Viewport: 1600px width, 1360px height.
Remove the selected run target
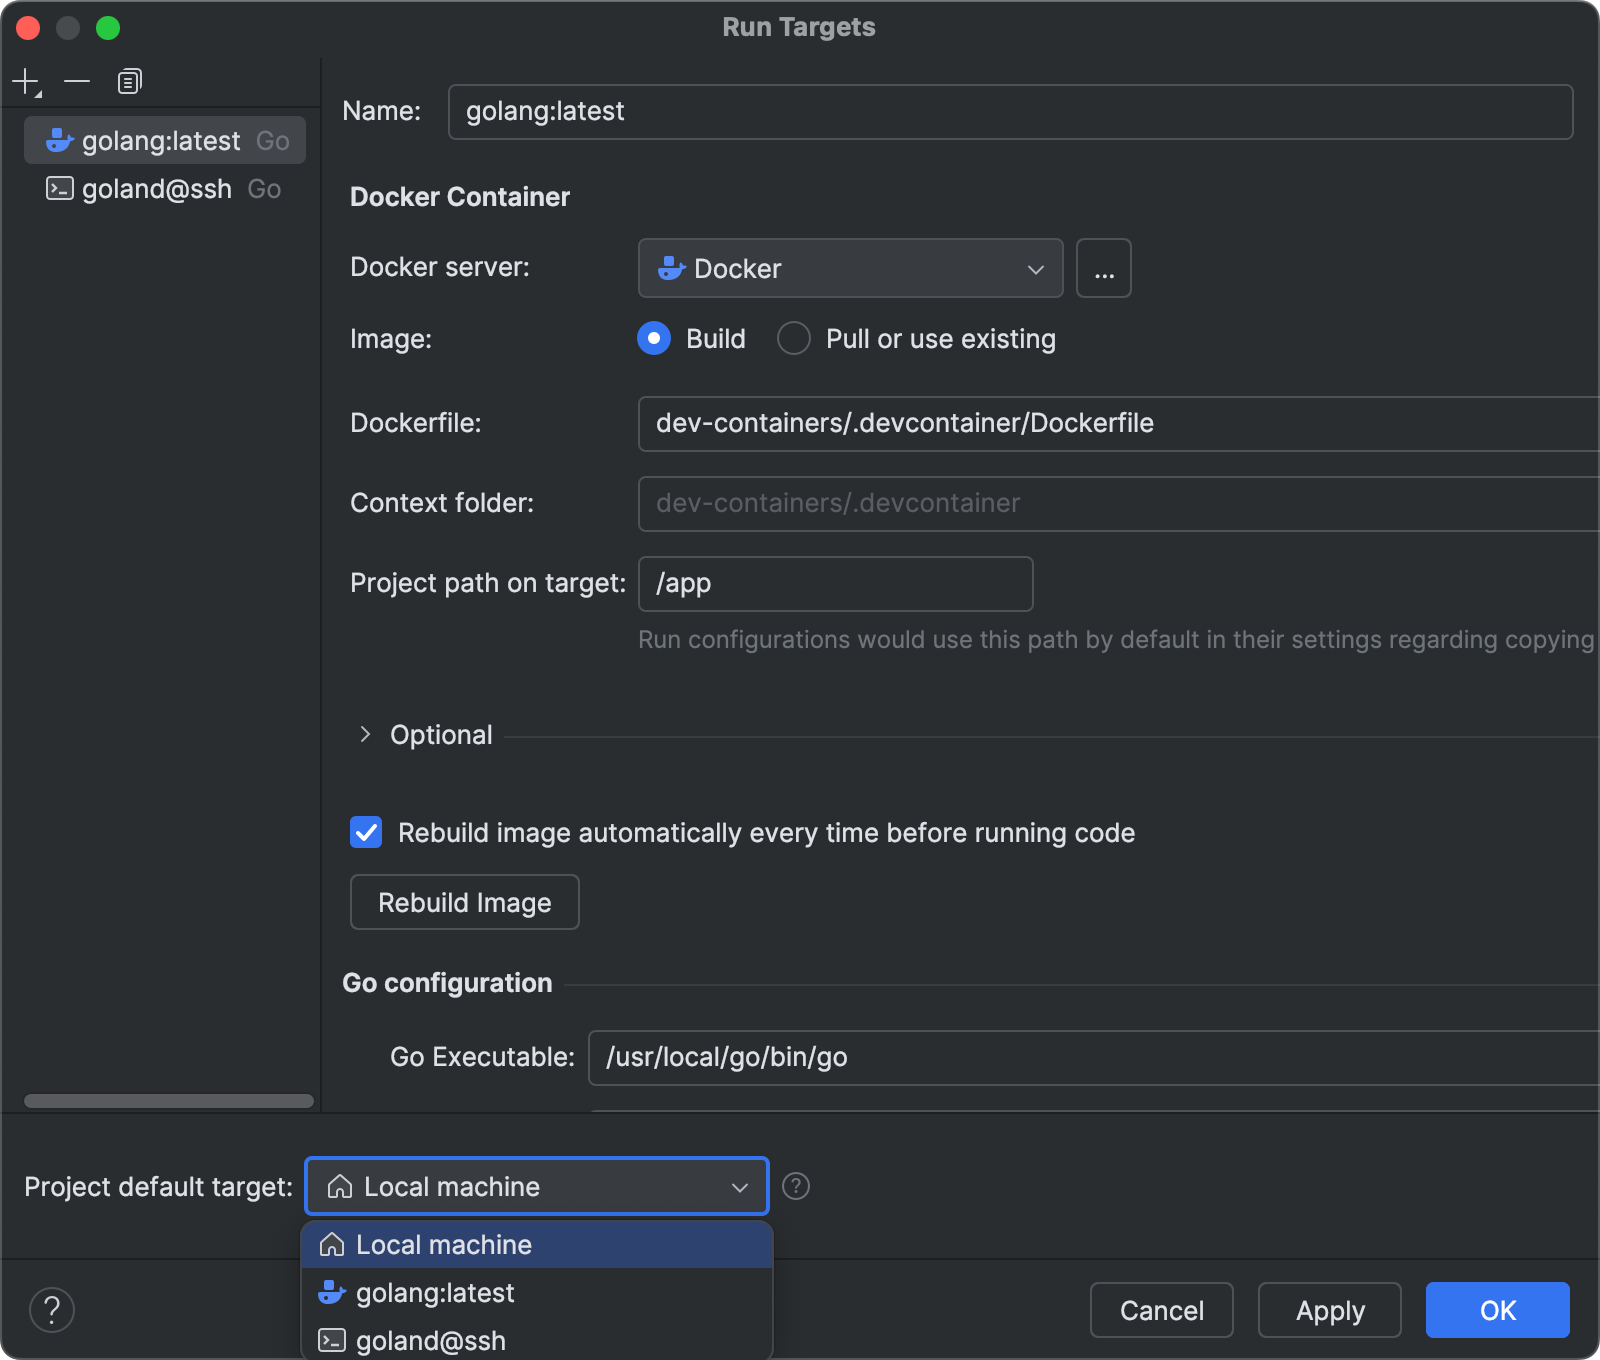pos(77,80)
